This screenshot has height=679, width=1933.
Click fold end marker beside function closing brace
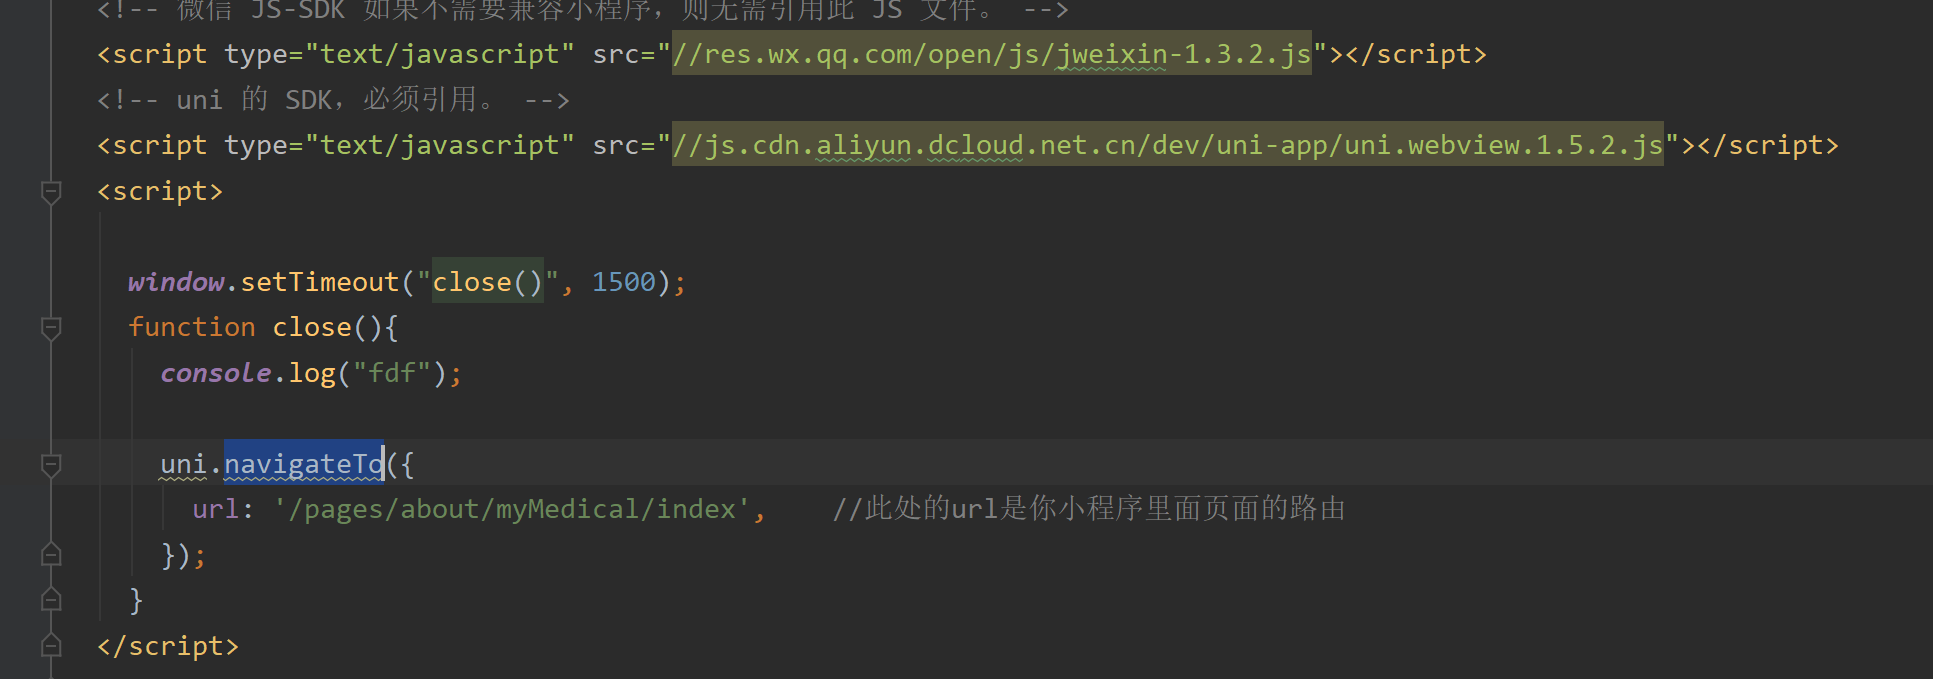pos(51,600)
